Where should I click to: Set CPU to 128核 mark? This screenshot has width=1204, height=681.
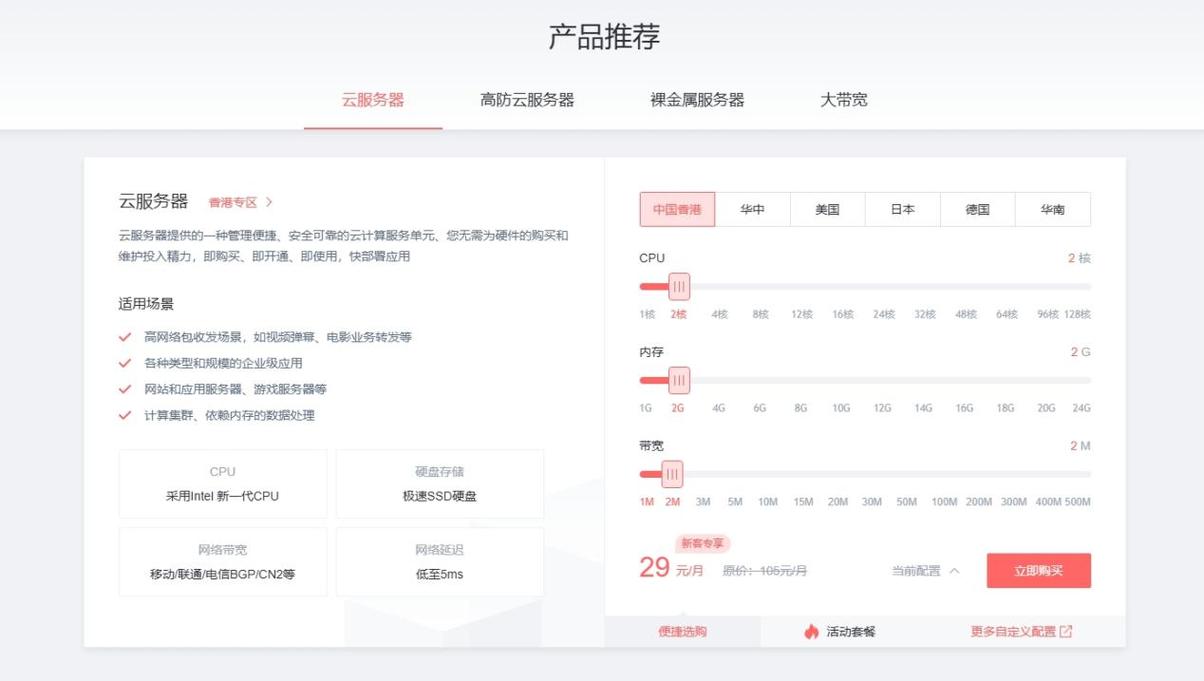[x=1077, y=314]
